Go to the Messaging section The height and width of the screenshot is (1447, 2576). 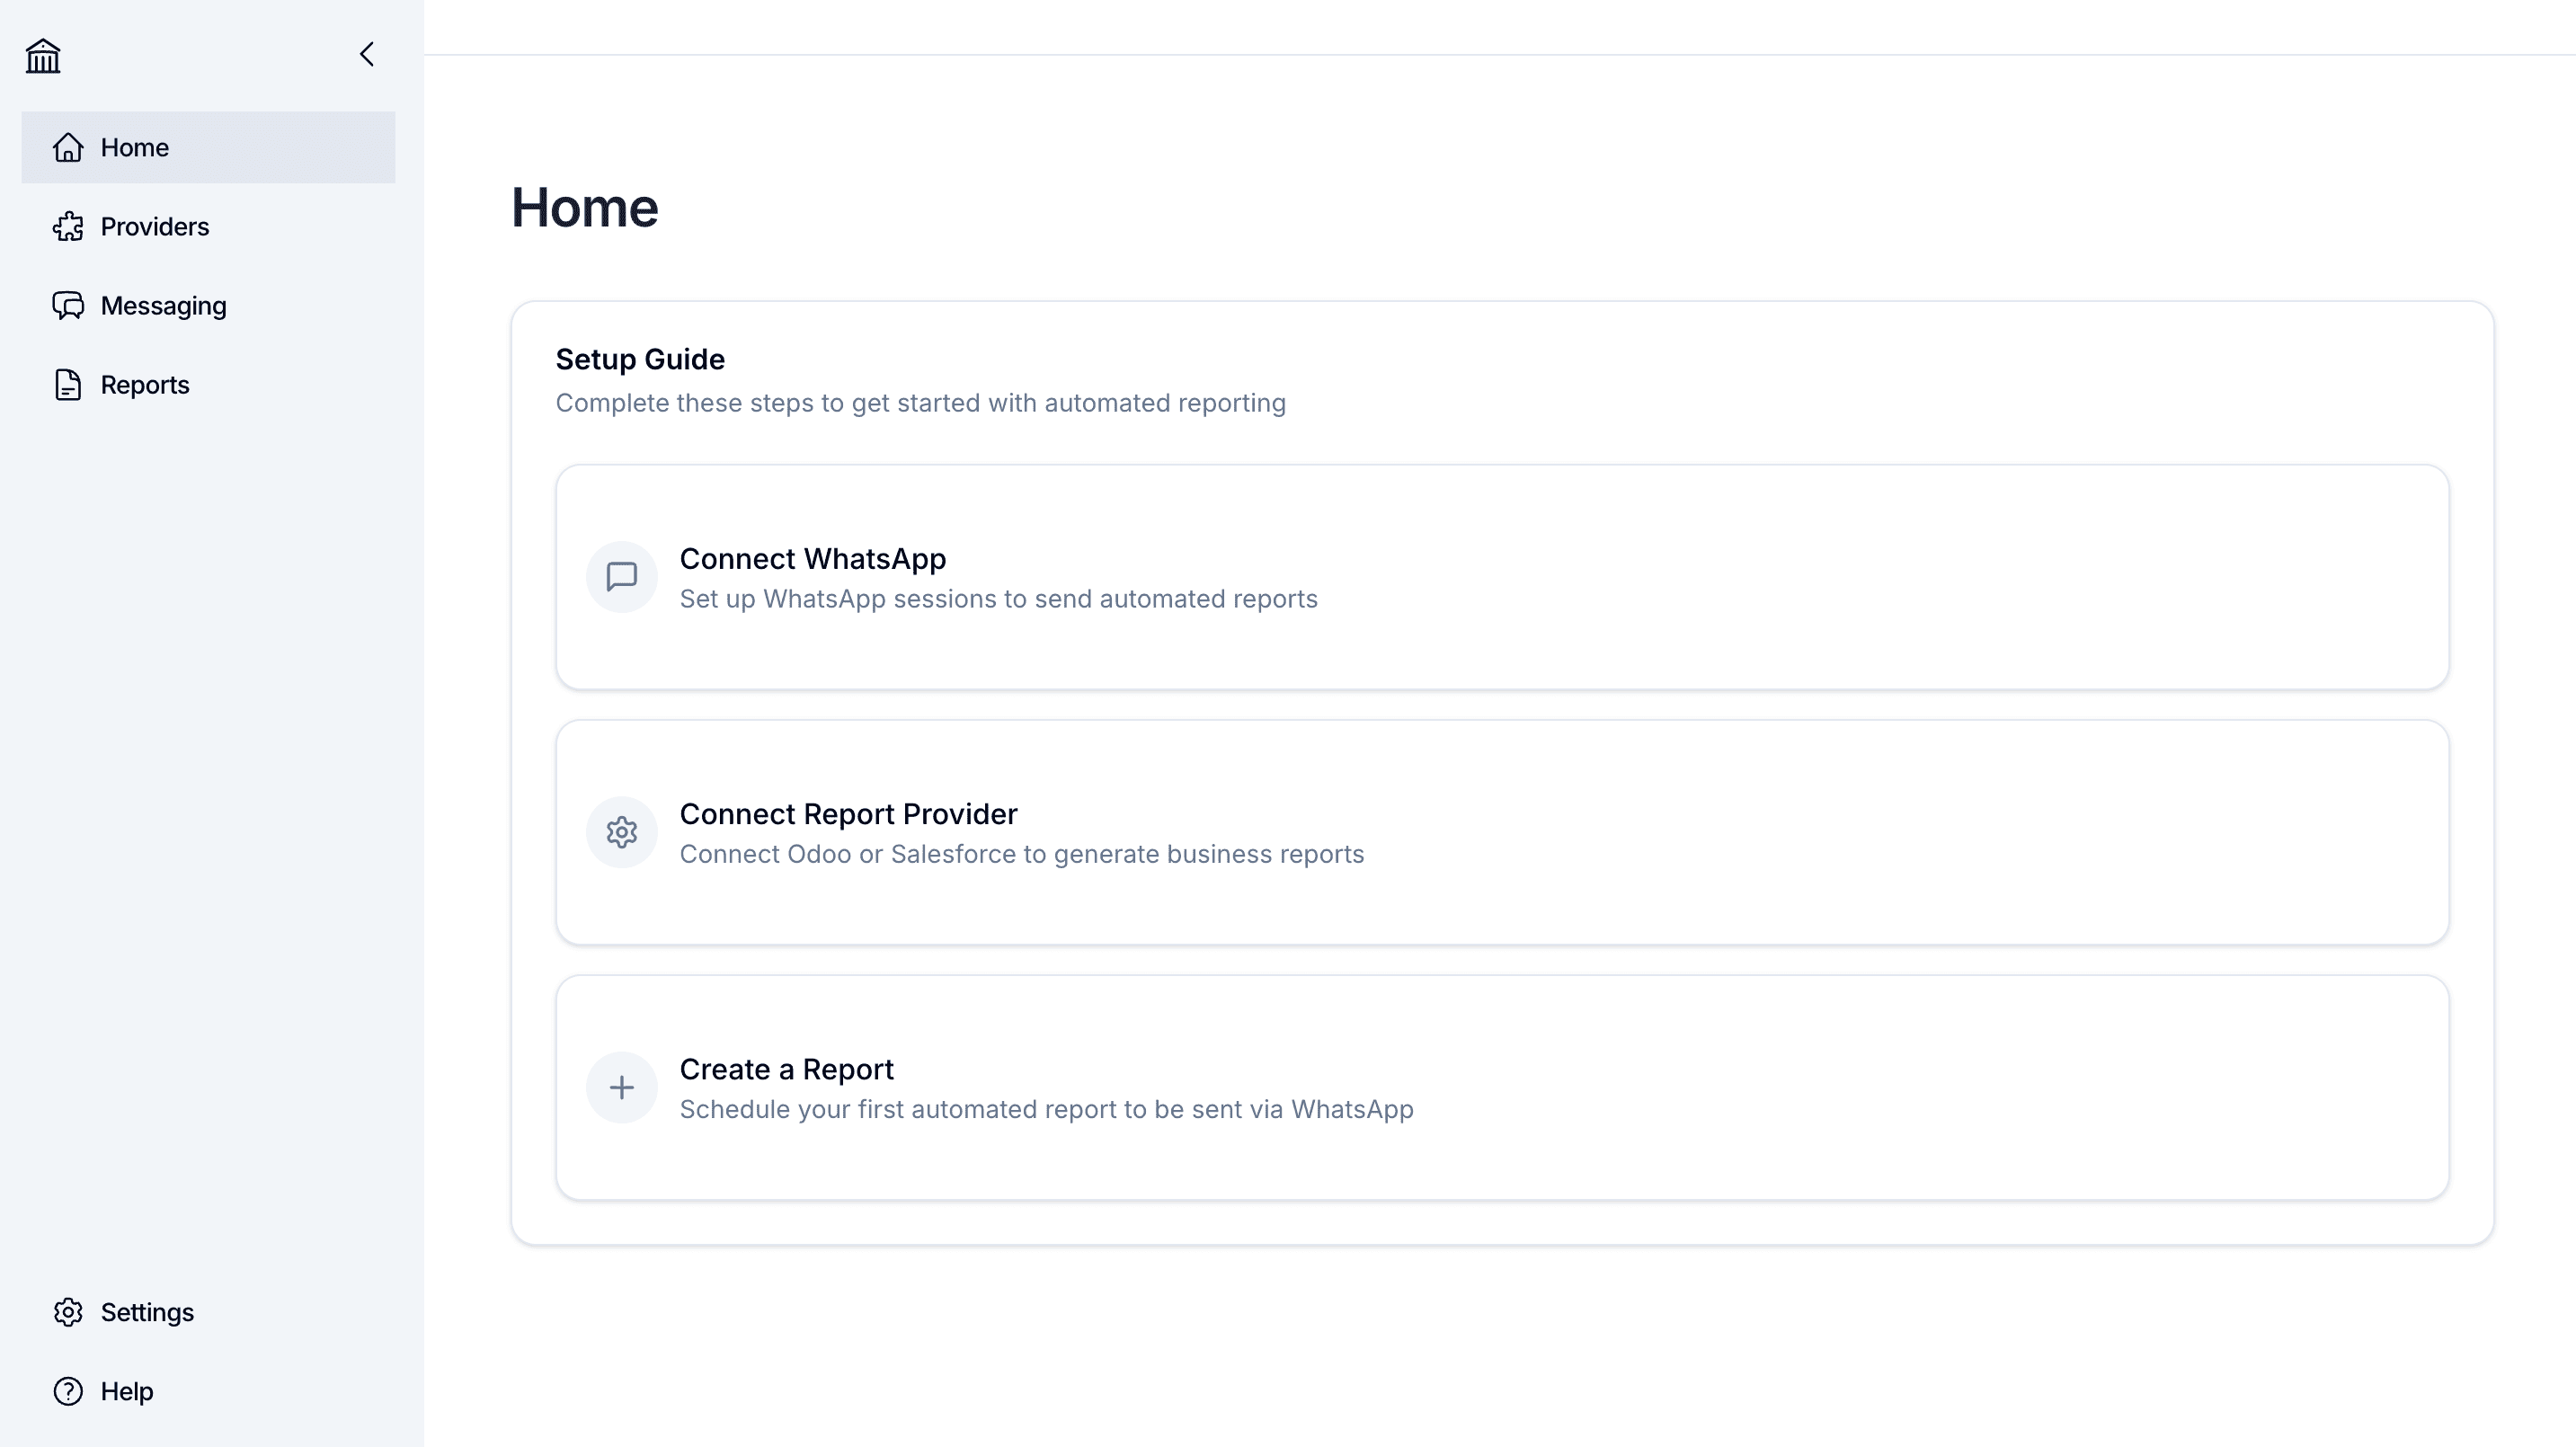pos(163,306)
